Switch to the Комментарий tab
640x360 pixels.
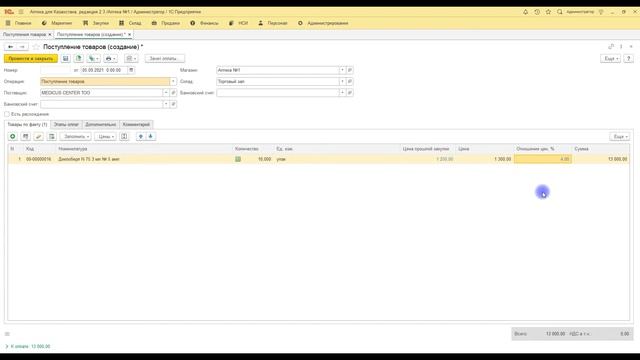136,124
